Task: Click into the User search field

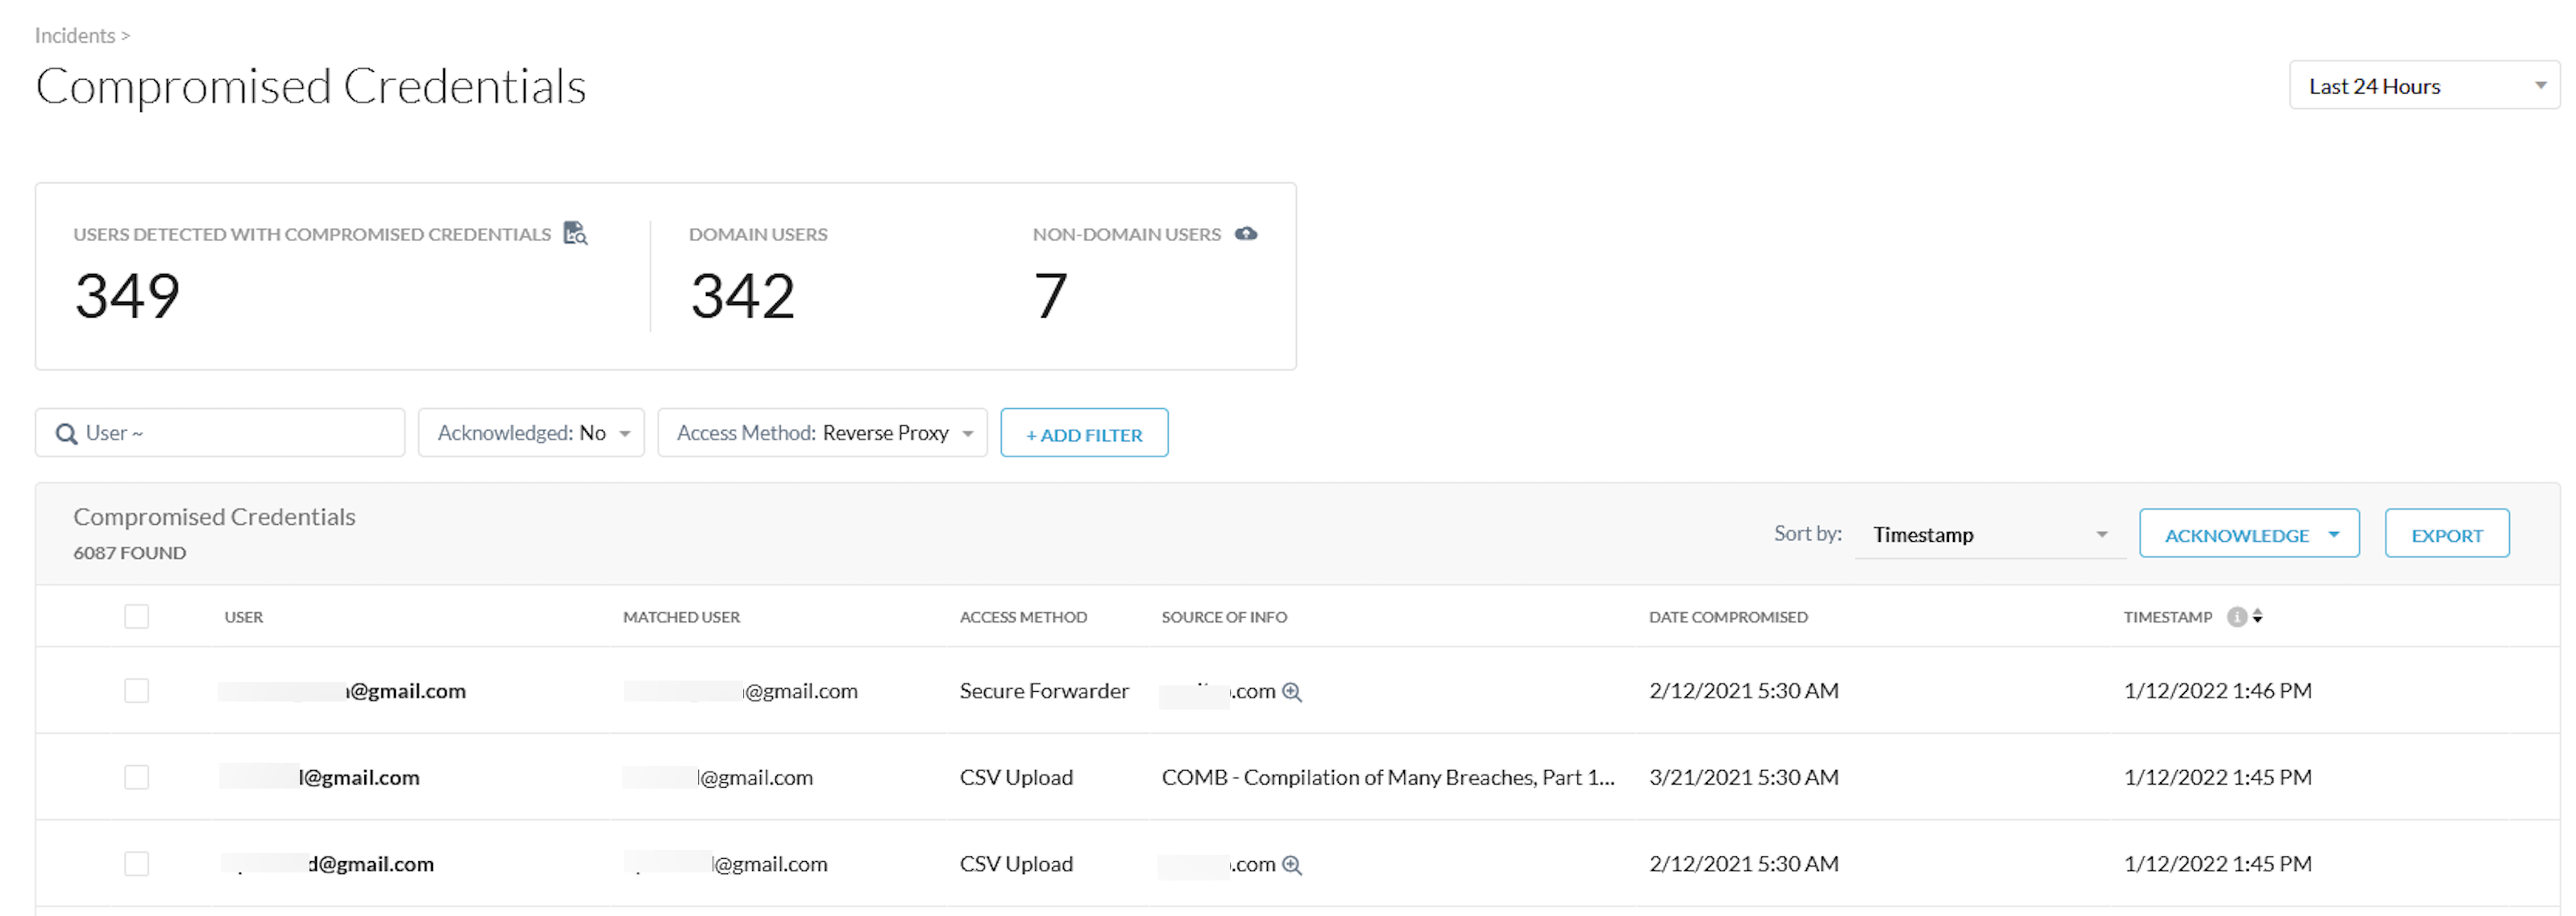Action: [220, 433]
